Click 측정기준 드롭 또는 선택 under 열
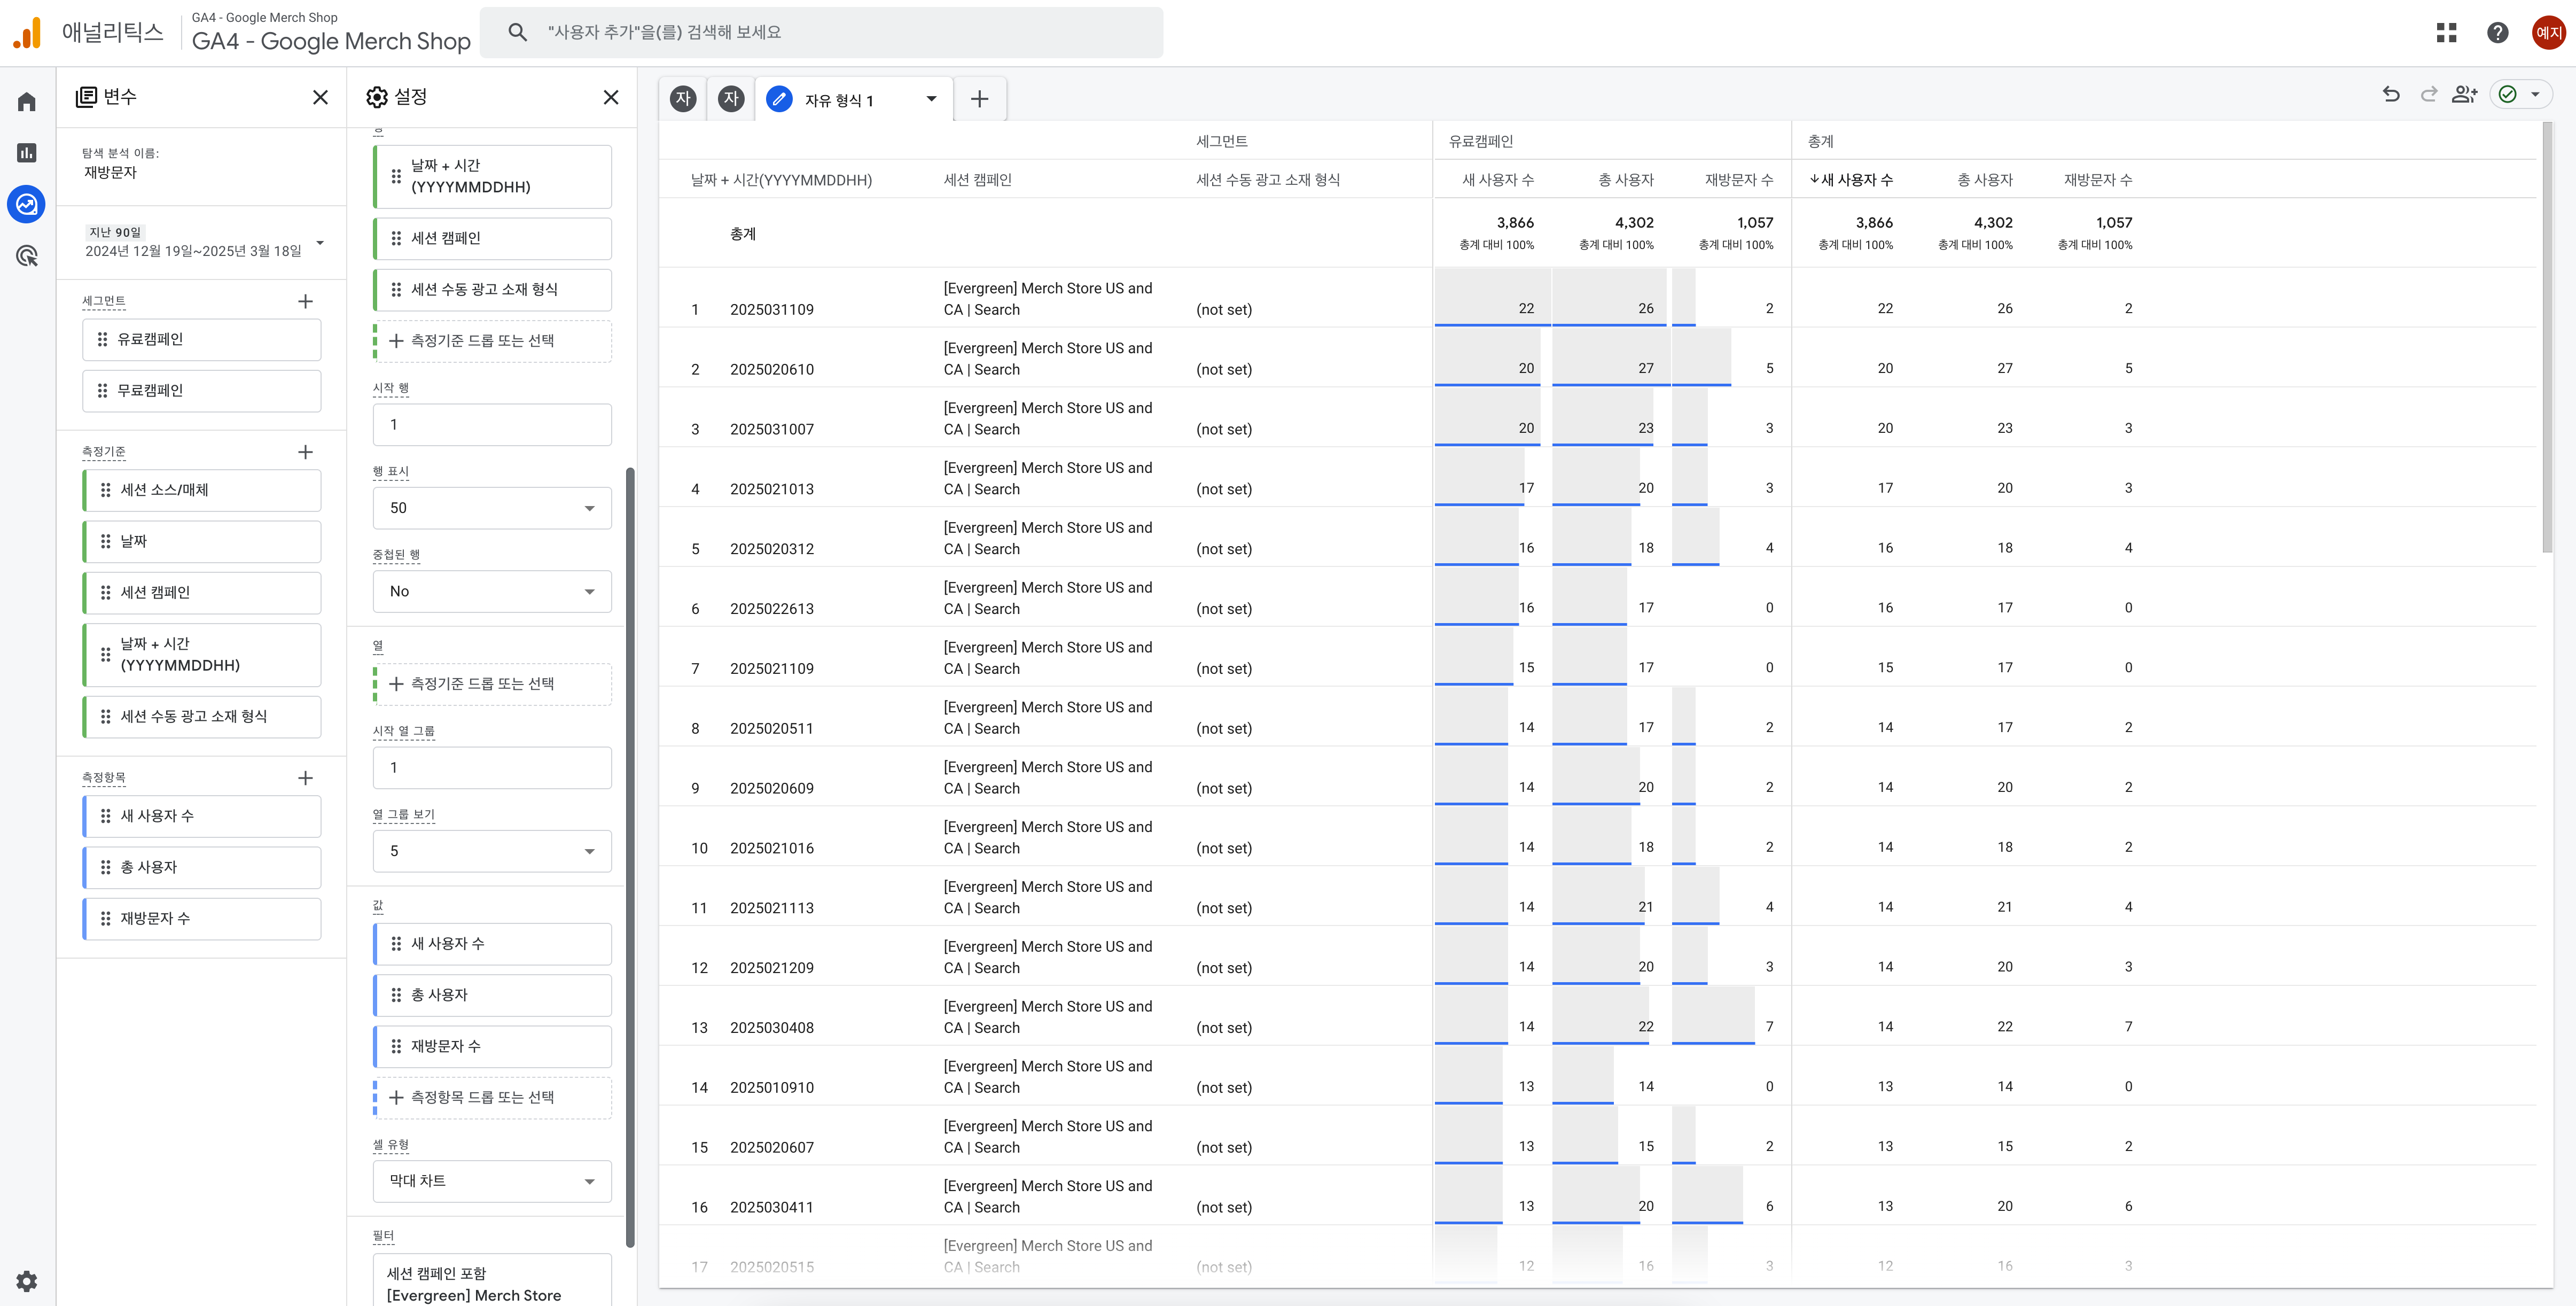 492,684
